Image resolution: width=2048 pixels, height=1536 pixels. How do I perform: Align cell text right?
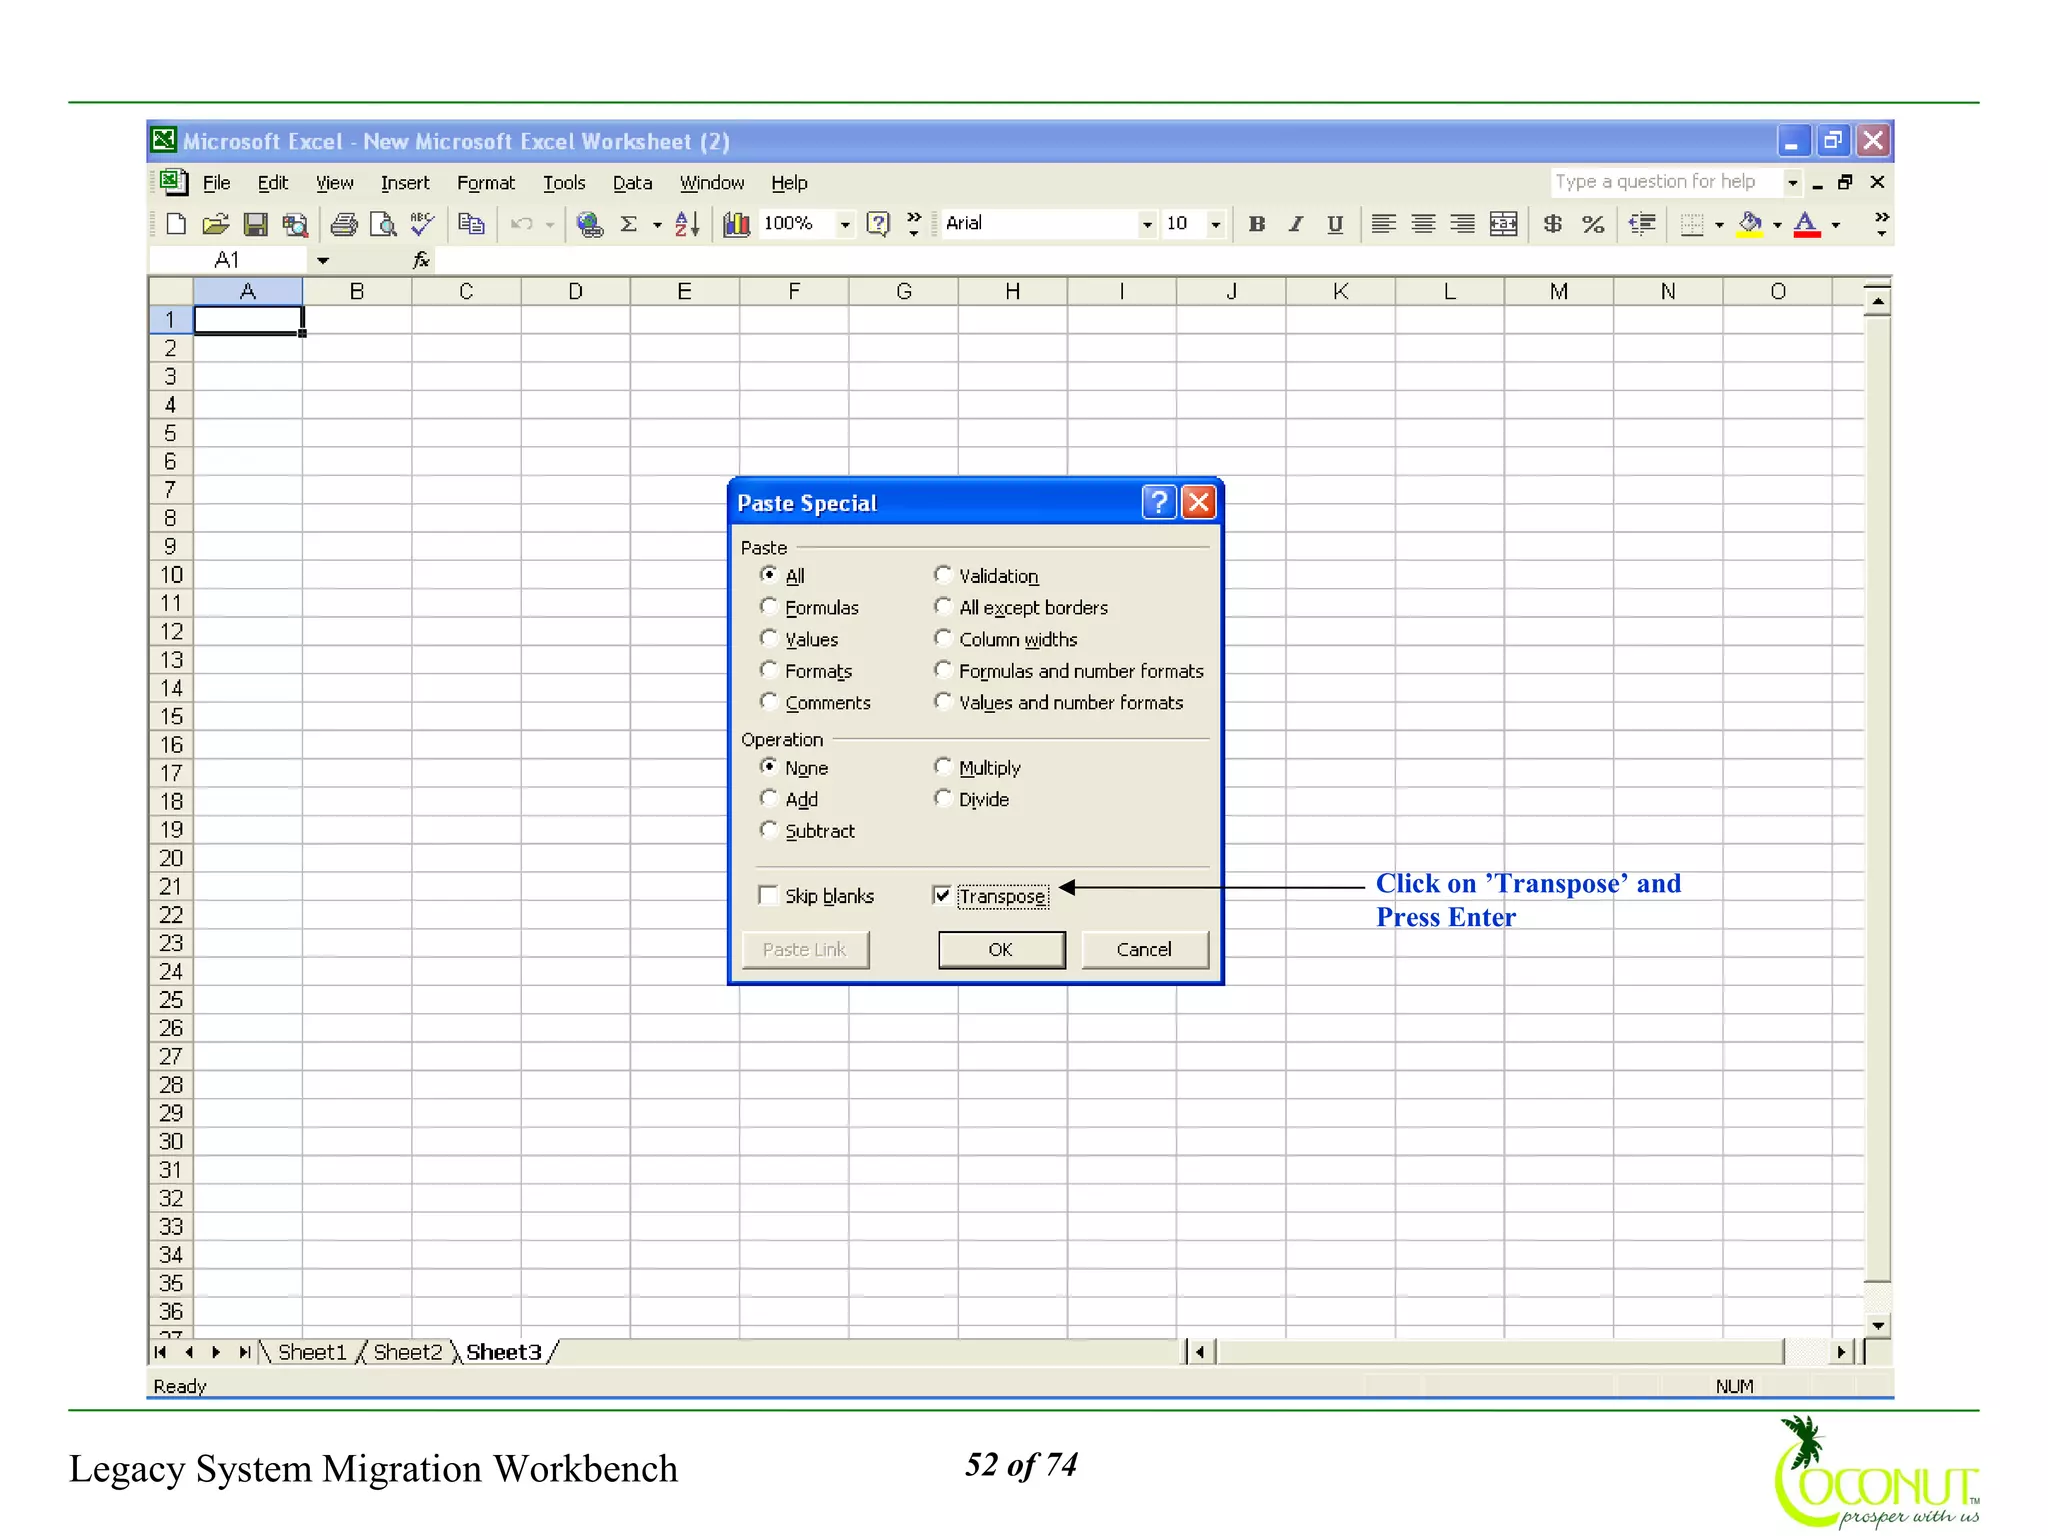(1462, 224)
